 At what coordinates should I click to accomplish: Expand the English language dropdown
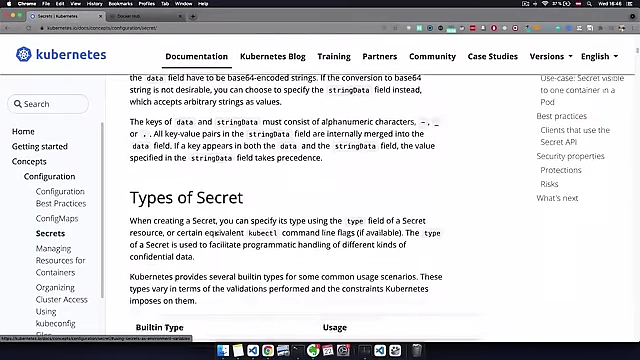pos(599,56)
